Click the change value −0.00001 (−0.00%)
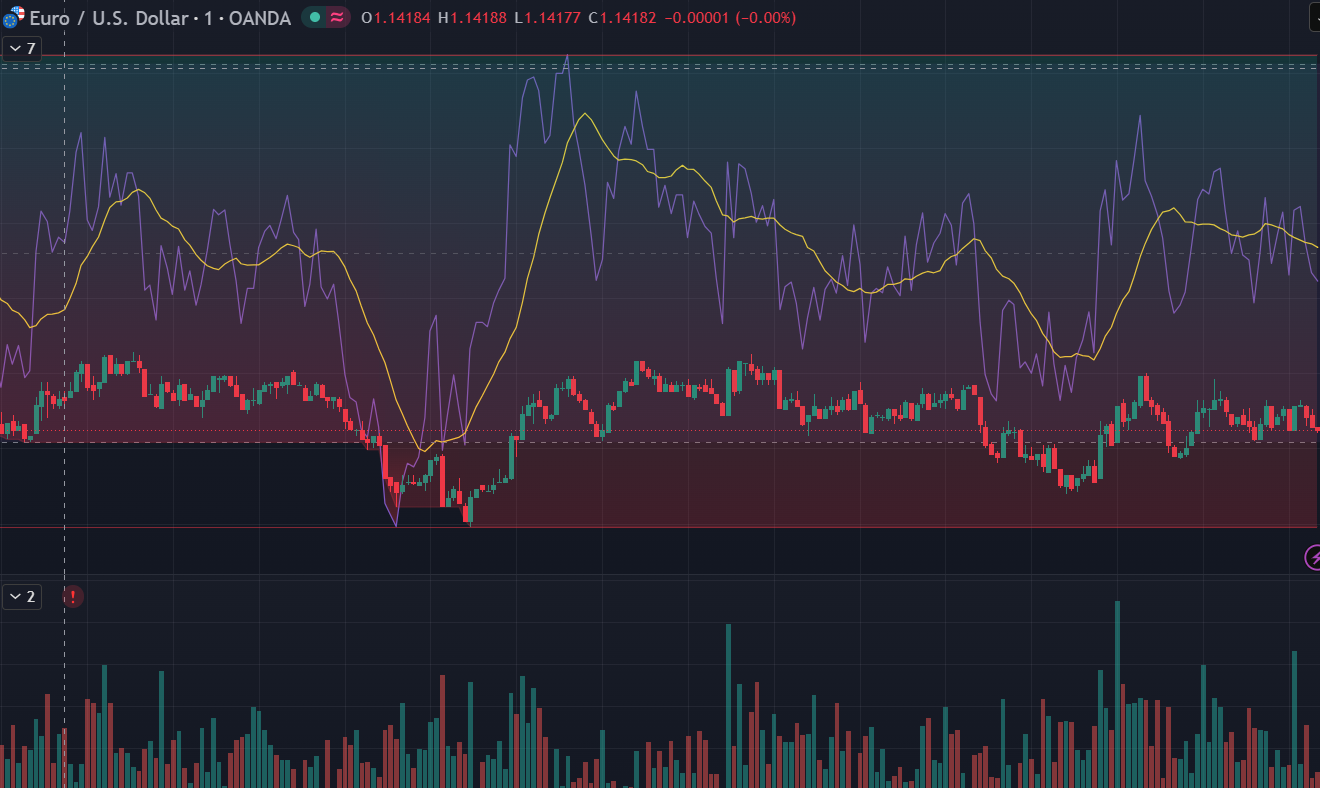Viewport: 1320px width, 788px height. pyautogui.click(x=730, y=18)
